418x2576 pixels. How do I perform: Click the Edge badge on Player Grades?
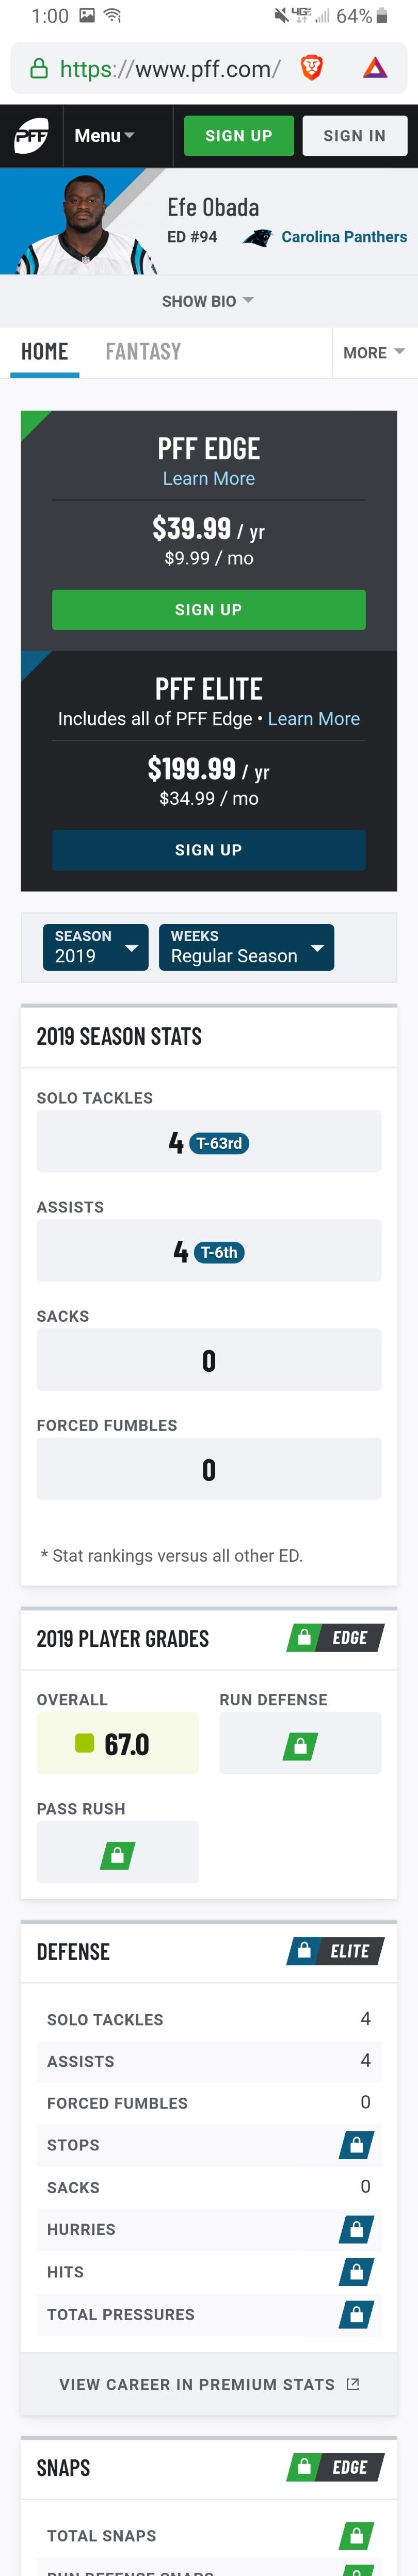(335, 1638)
